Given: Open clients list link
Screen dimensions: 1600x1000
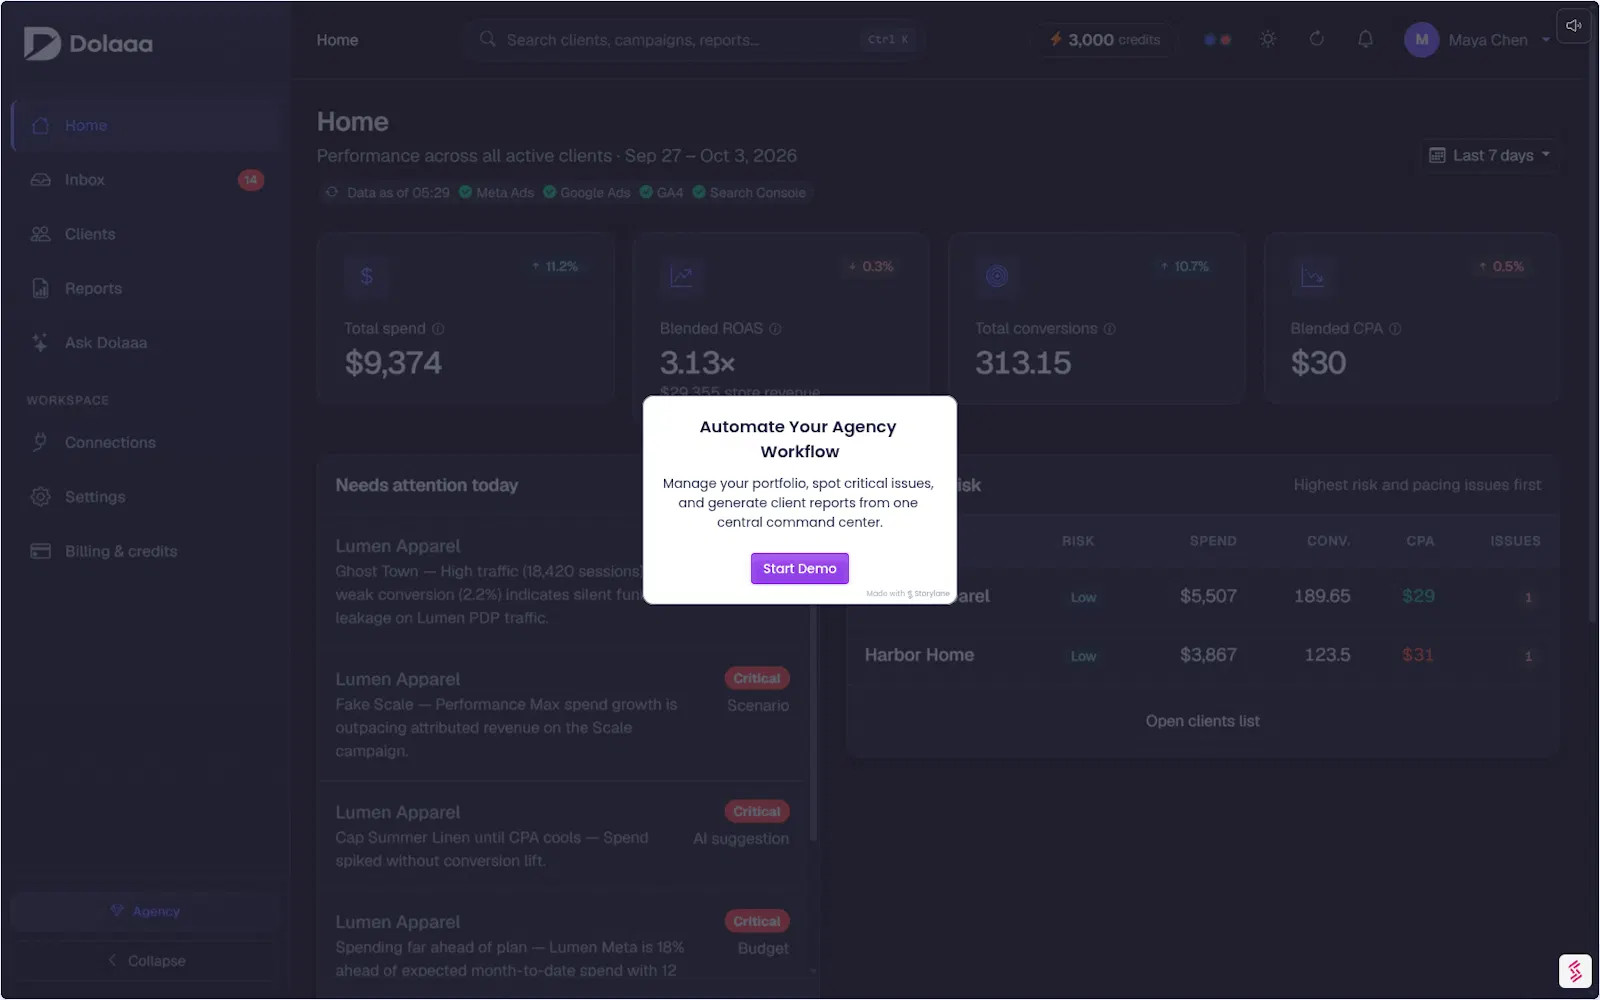Looking at the screenshot, I should 1202,721.
